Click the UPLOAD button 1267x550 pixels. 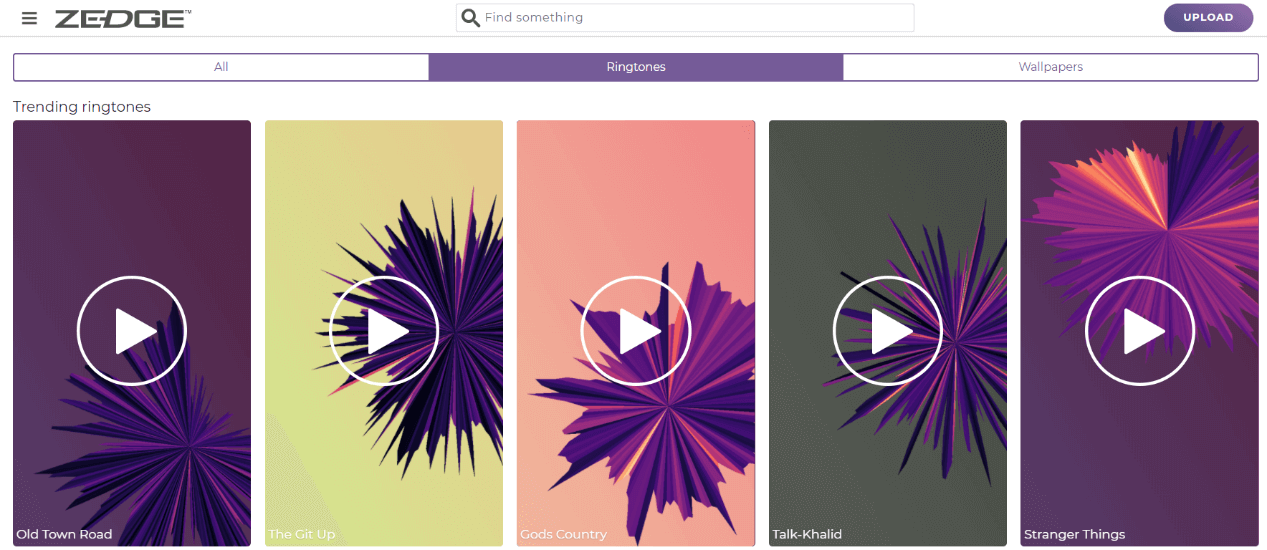[x=1208, y=18]
